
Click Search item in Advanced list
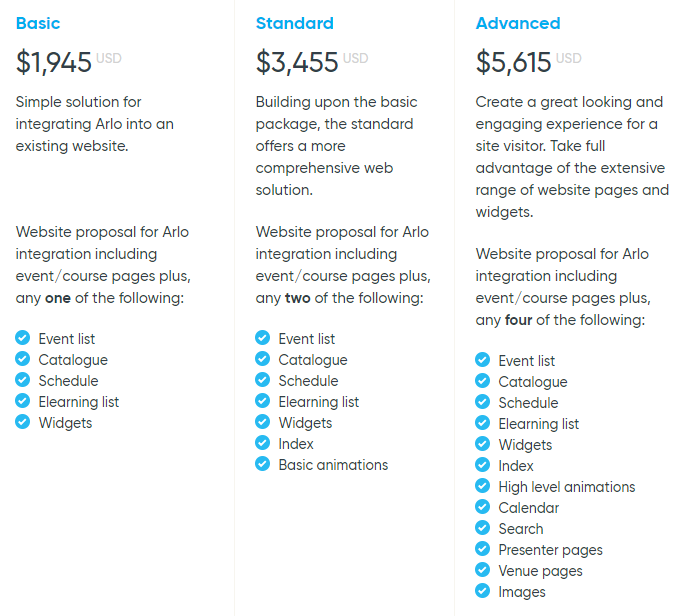[x=521, y=529]
